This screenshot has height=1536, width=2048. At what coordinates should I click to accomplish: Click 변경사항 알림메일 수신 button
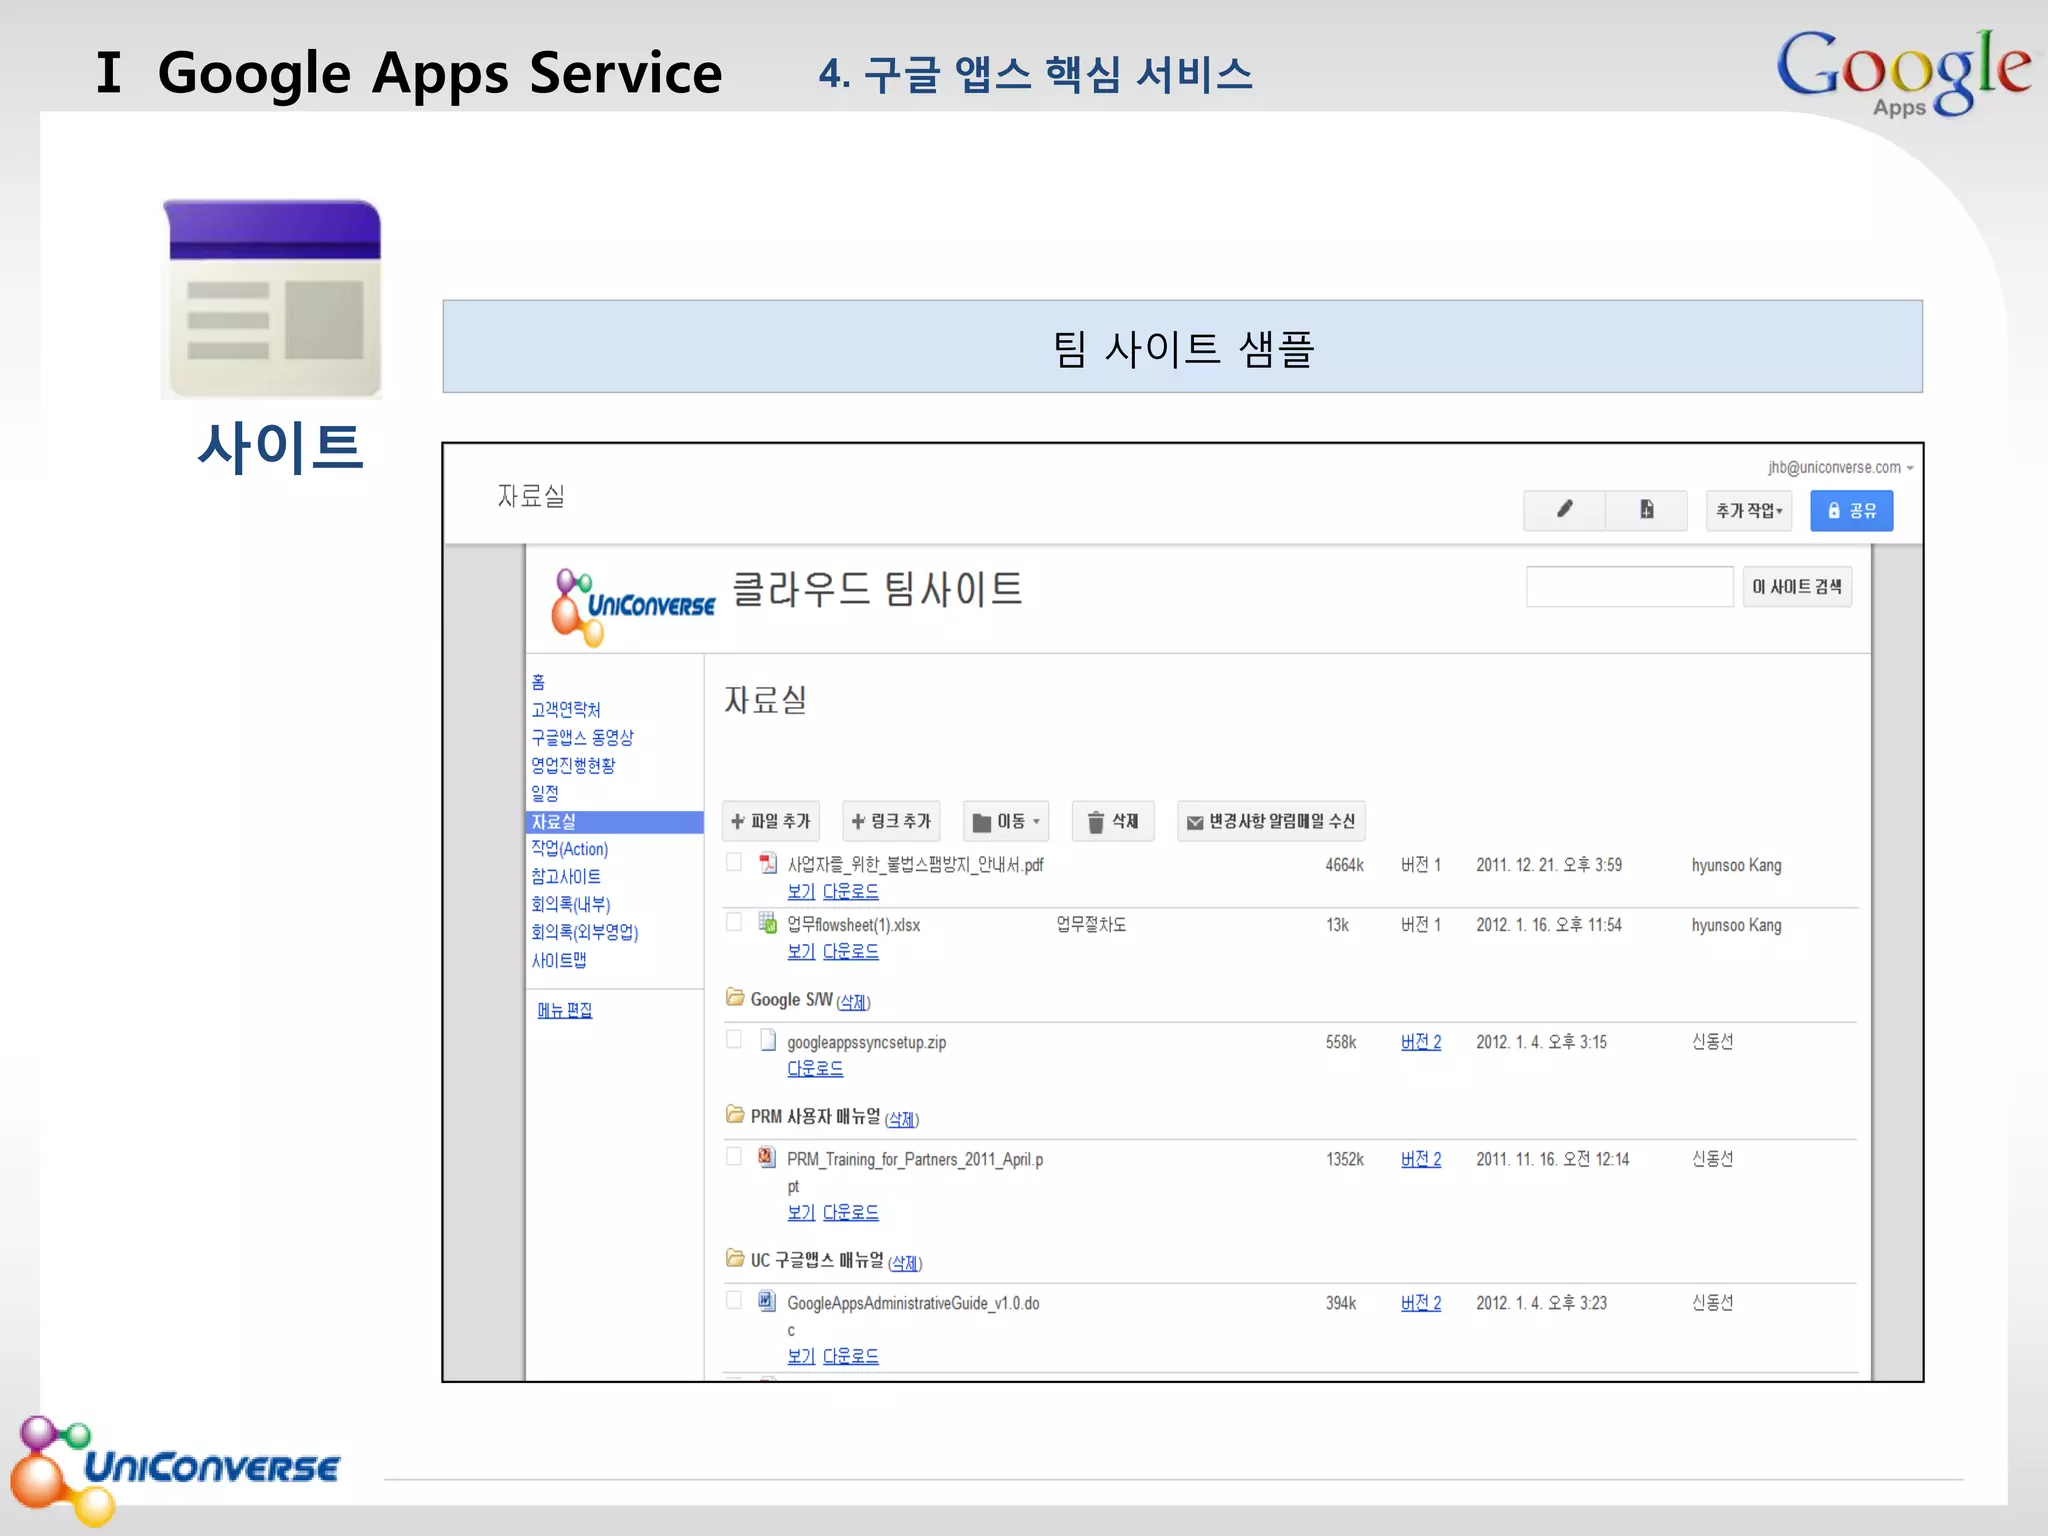pyautogui.click(x=1271, y=821)
